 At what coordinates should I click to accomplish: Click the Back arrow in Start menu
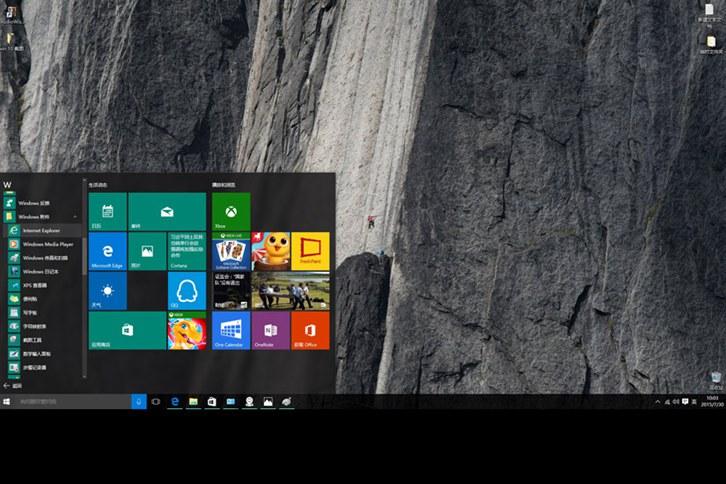(x=6, y=385)
